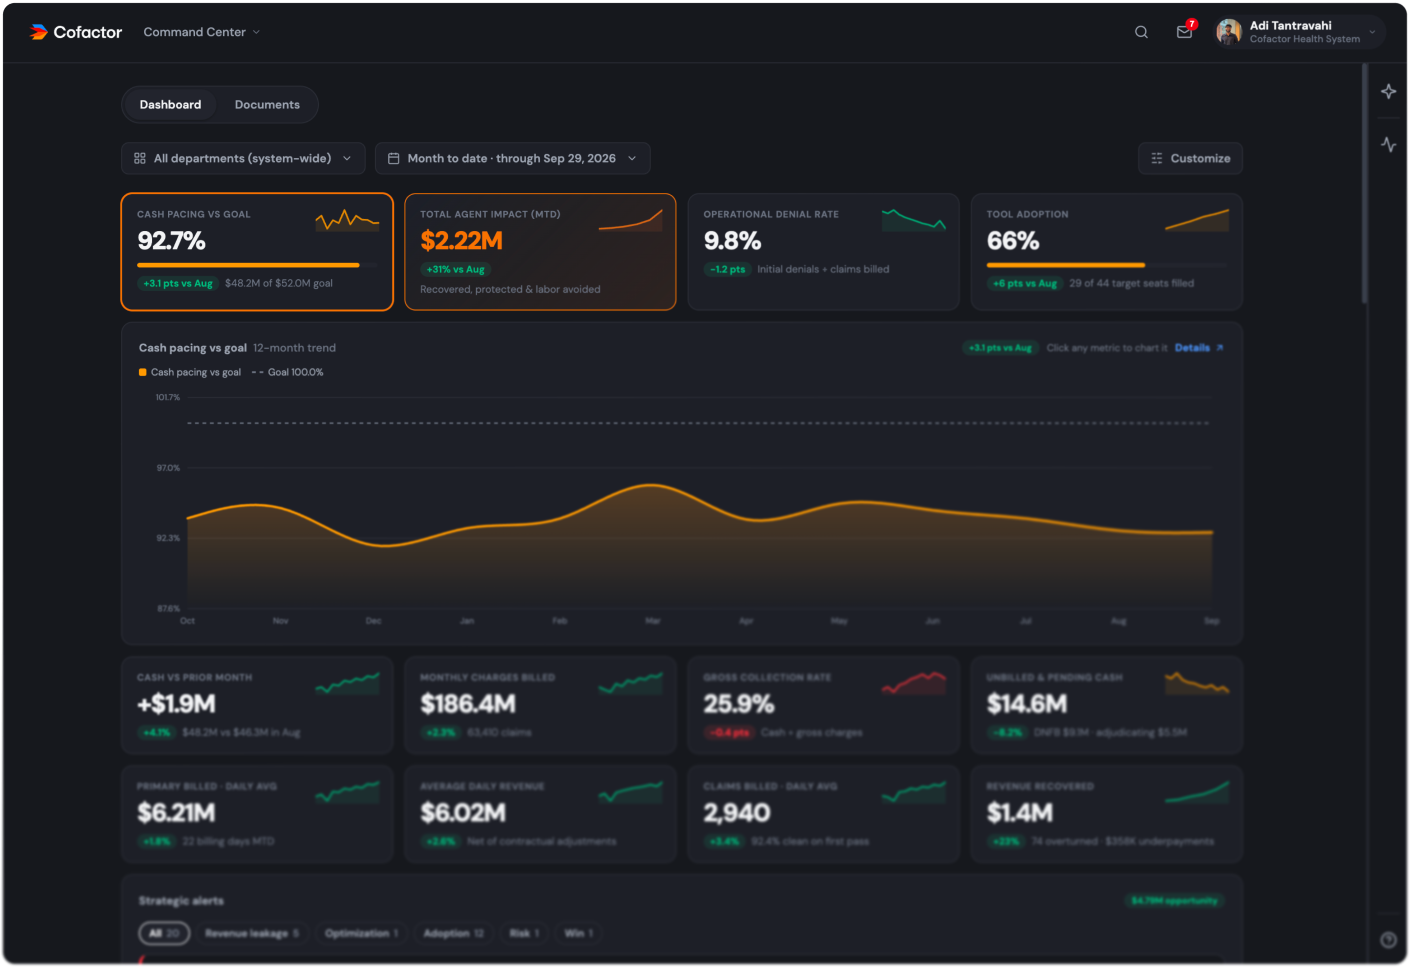Filter alerts by Risk

[524, 933]
